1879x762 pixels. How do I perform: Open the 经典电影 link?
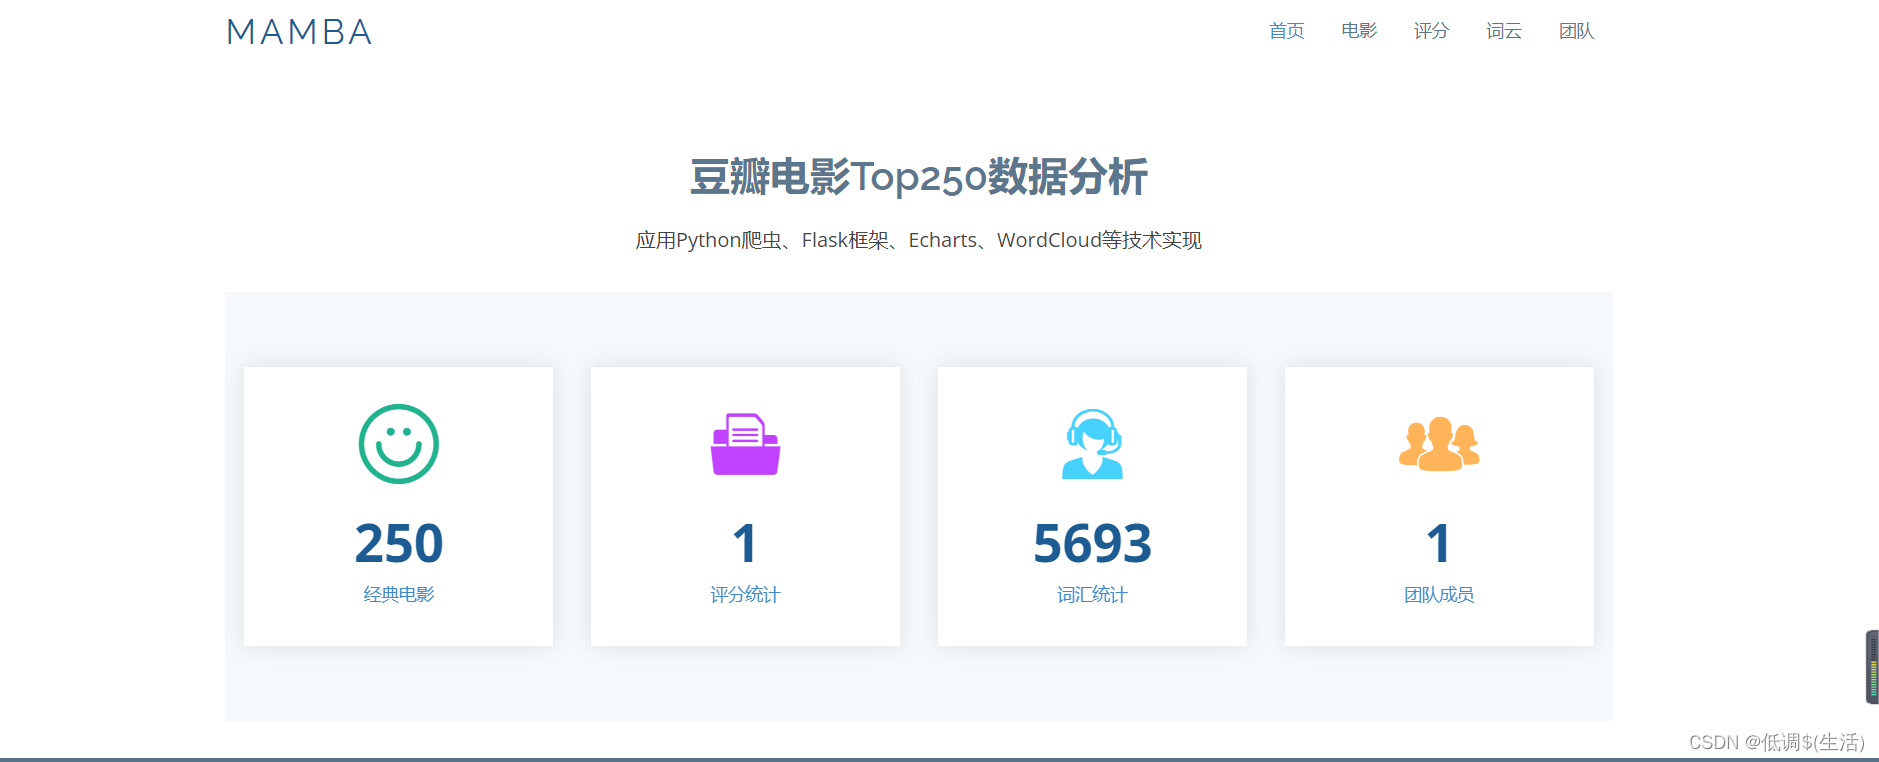pos(398,594)
